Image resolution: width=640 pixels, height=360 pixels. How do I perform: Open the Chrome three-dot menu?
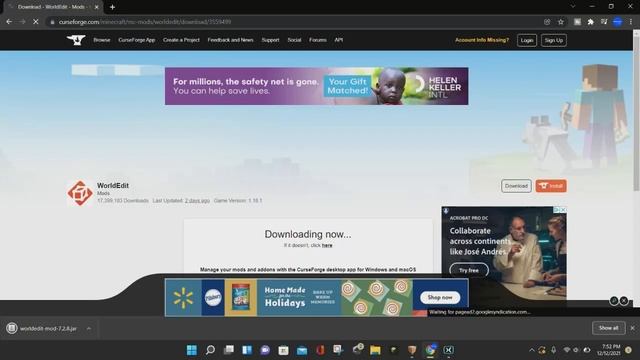tap(631, 22)
